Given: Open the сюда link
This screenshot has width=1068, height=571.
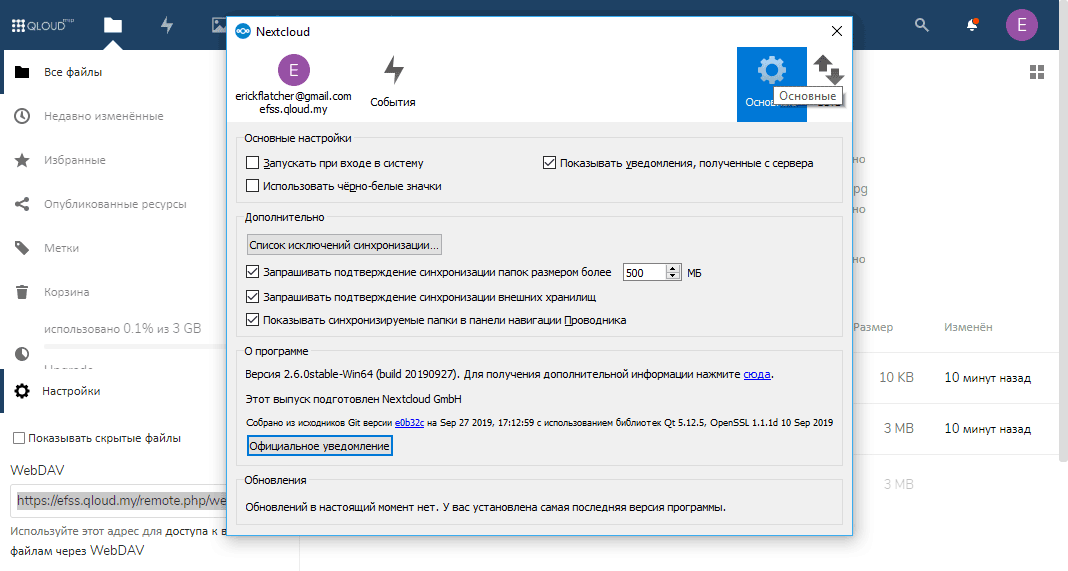Looking at the screenshot, I should coord(757,374).
